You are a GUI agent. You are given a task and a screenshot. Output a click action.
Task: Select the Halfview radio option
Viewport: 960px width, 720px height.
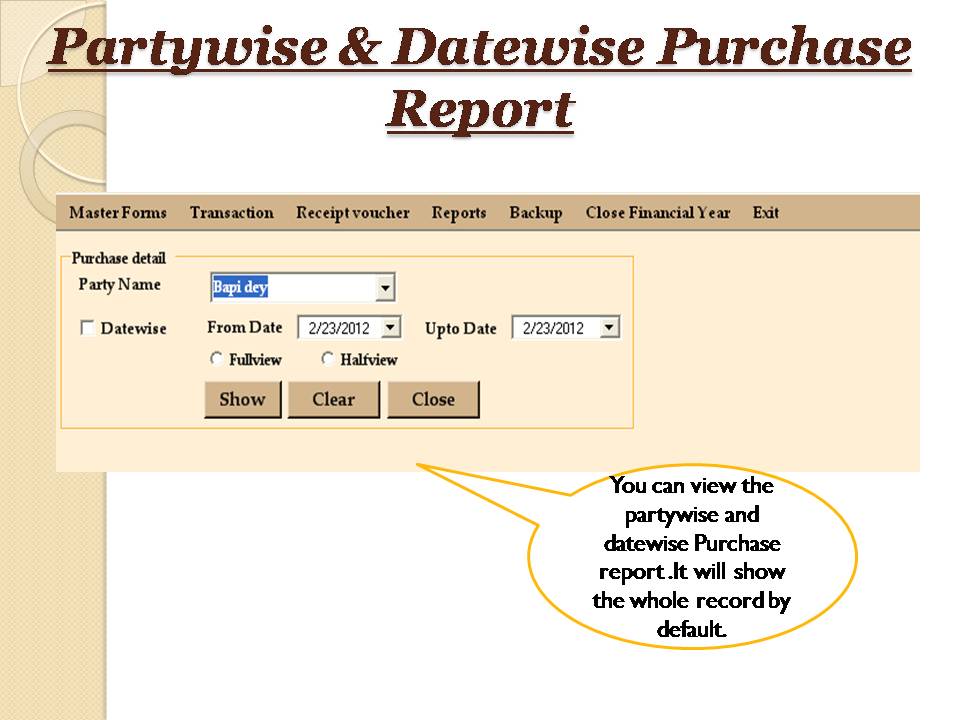coord(328,359)
